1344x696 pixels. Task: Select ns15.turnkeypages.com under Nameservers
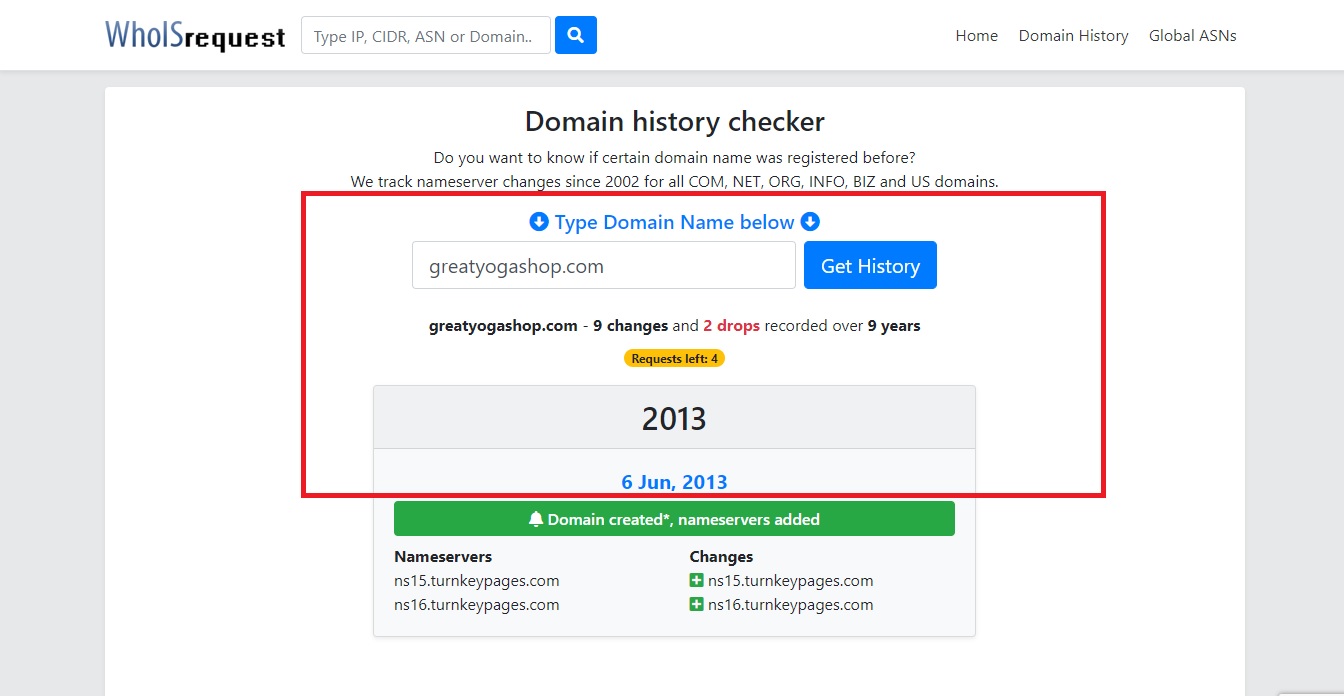pyautogui.click(x=476, y=581)
